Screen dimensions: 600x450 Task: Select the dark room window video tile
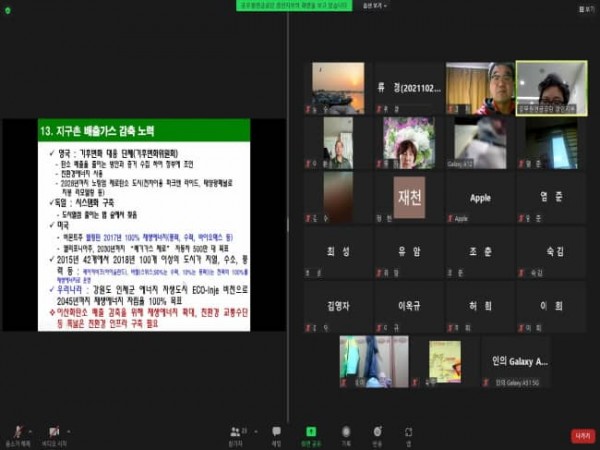(x=551, y=143)
